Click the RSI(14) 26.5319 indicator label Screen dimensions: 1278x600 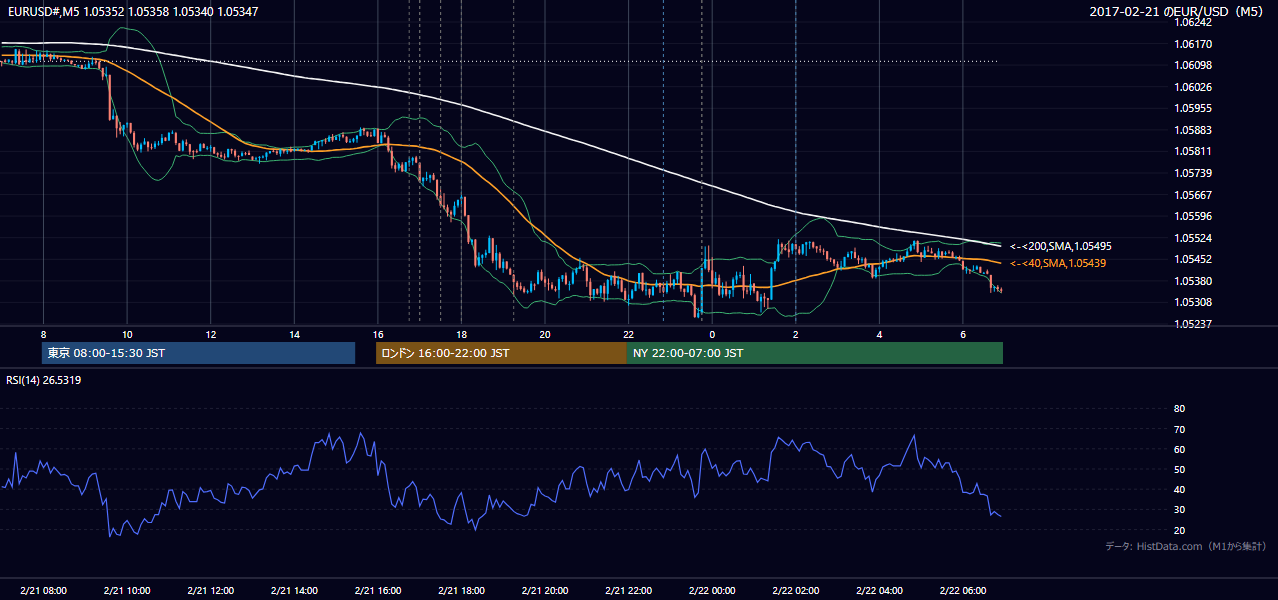click(44, 380)
